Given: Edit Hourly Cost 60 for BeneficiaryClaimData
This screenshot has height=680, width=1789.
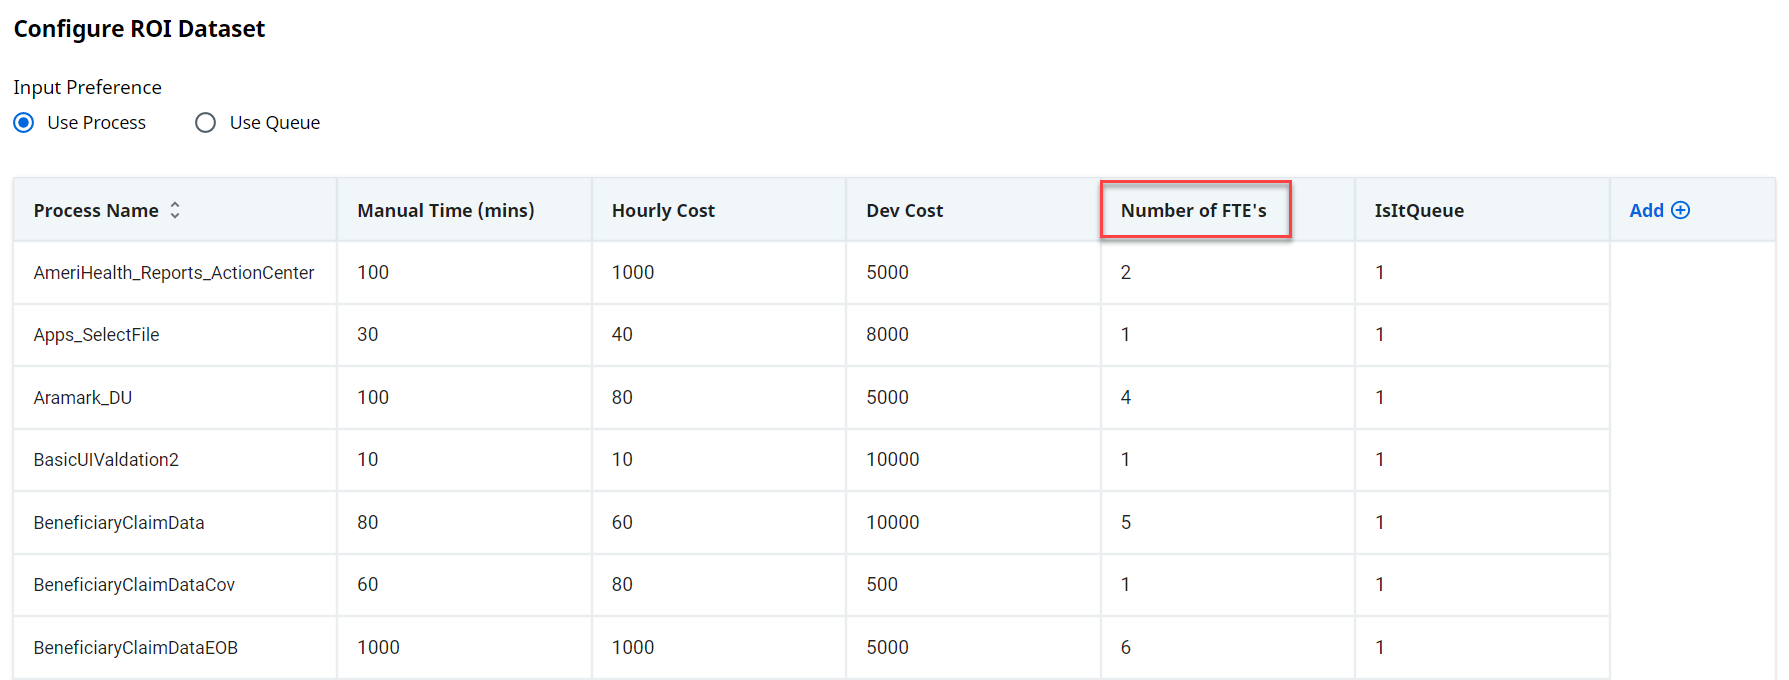Looking at the screenshot, I should [622, 523].
